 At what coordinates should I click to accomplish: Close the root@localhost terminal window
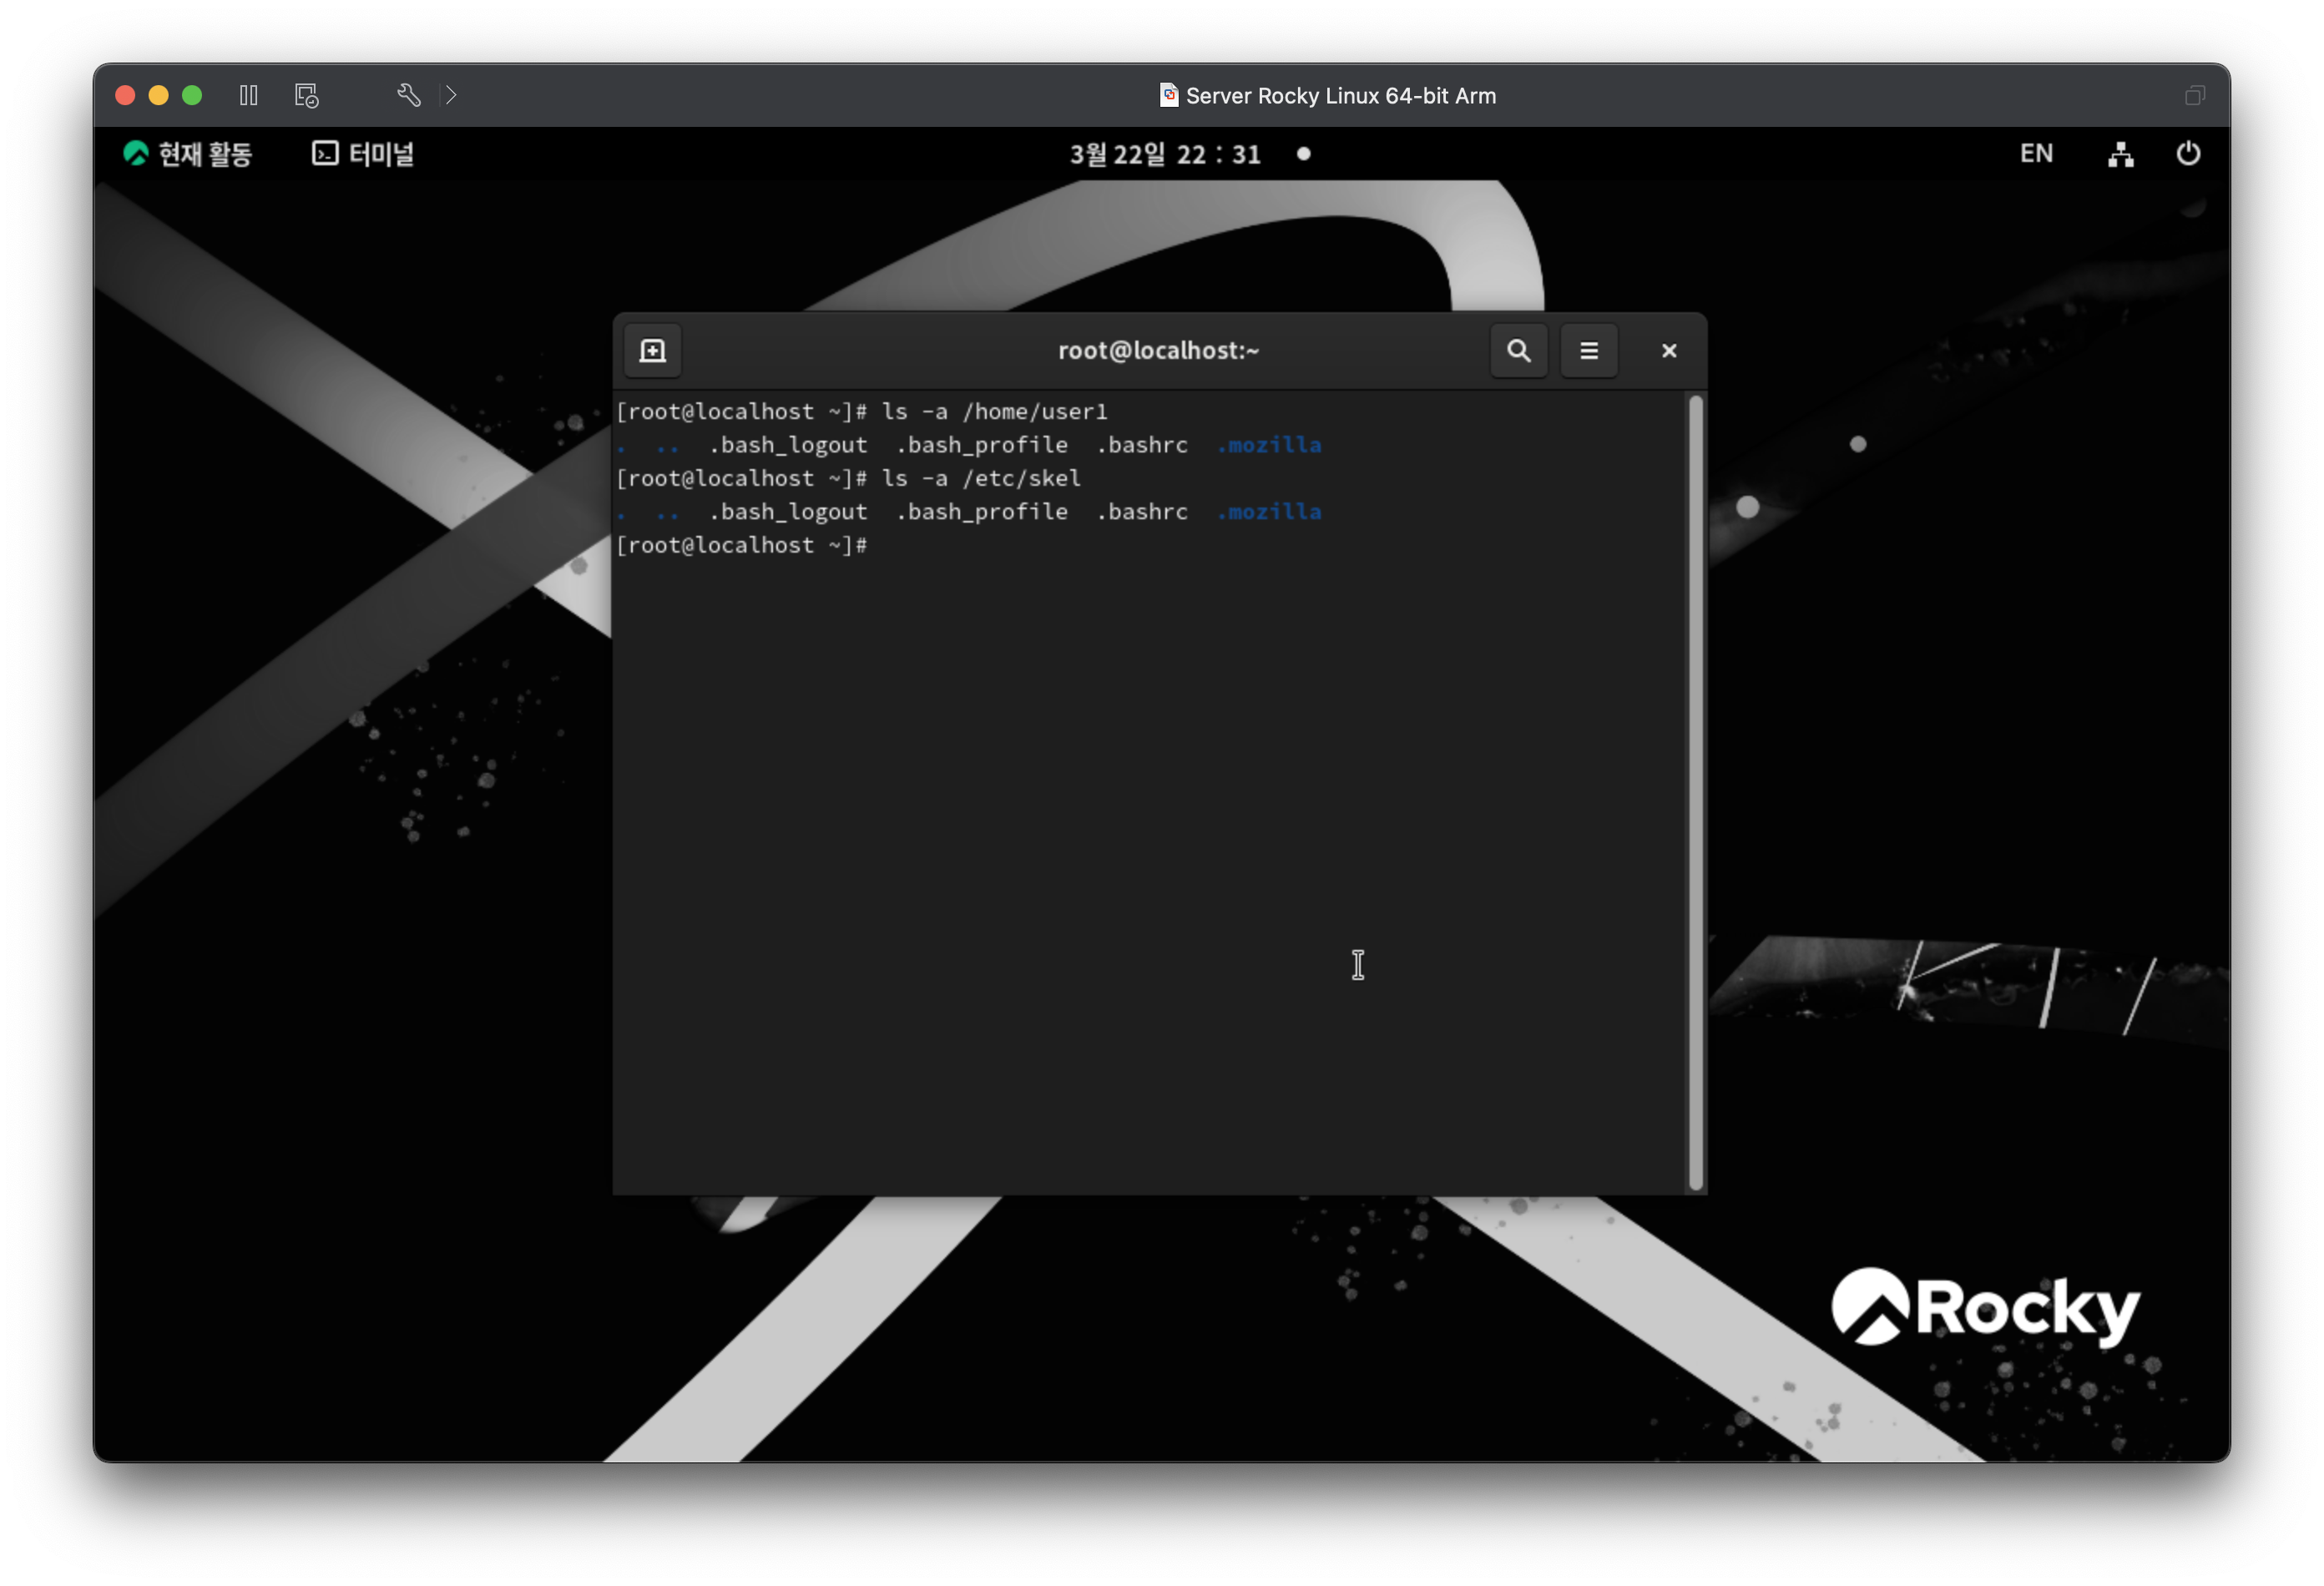(1668, 351)
